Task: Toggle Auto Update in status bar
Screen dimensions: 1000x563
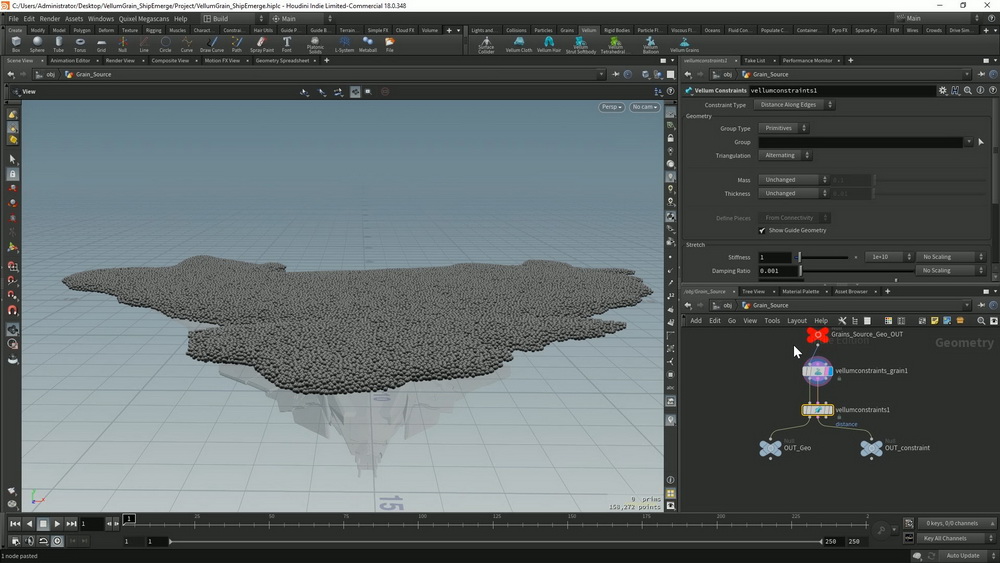Action: coord(962,555)
